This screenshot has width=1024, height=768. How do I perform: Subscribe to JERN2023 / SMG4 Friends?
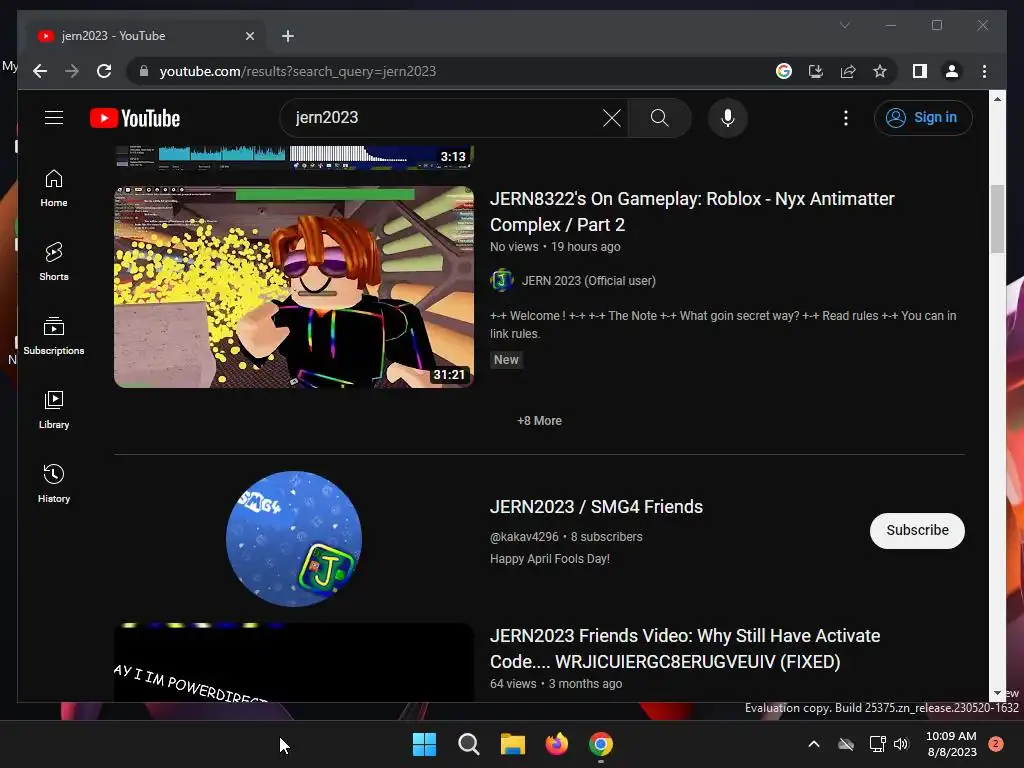[917, 530]
